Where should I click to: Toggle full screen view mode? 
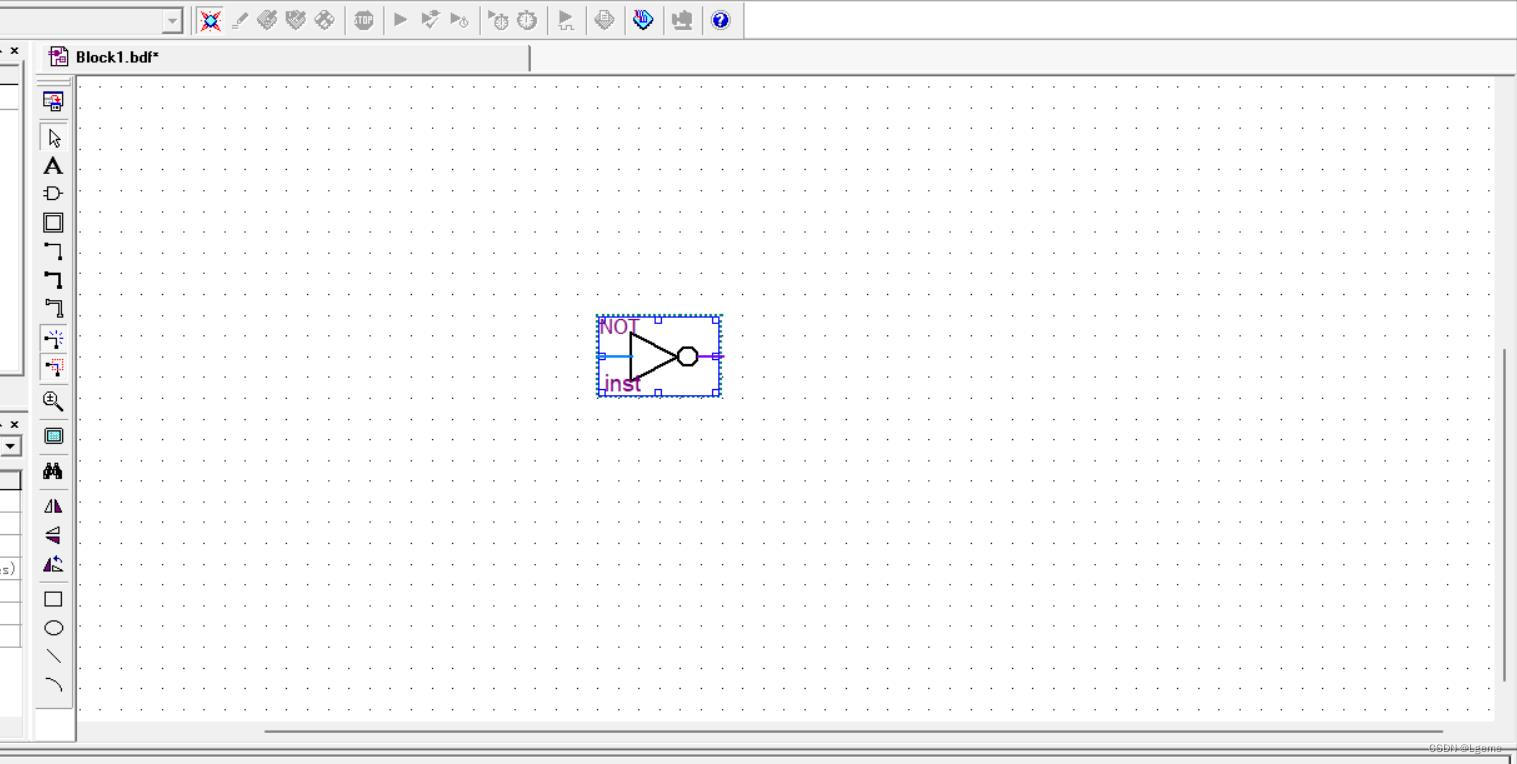(x=53, y=435)
